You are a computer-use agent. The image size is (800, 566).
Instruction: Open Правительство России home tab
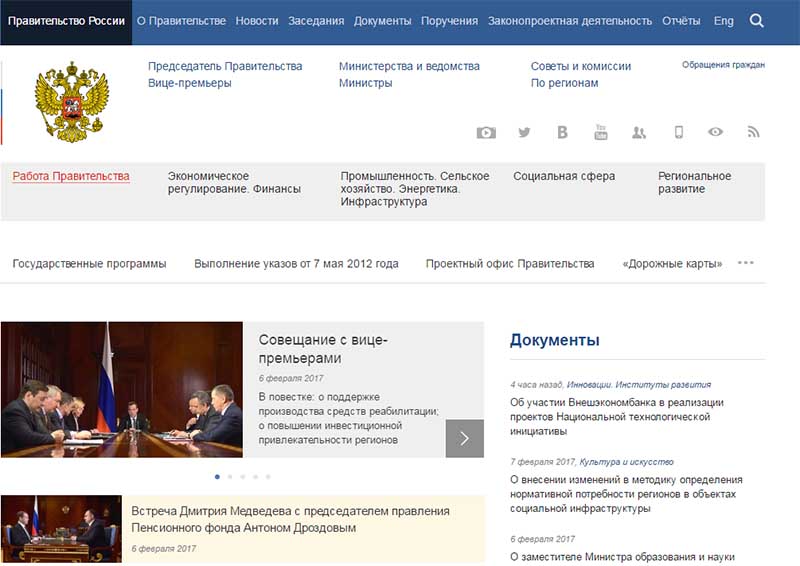pyautogui.click(x=66, y=21)
